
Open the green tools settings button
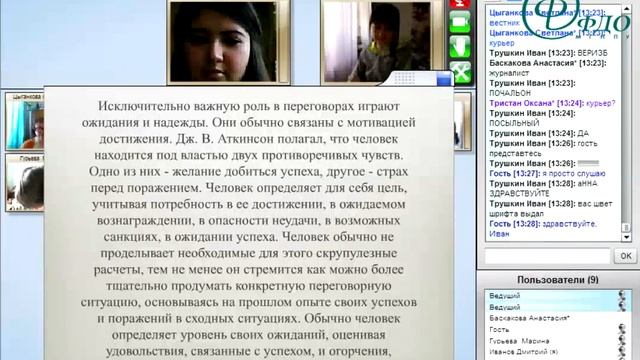(x=460, y=72)
